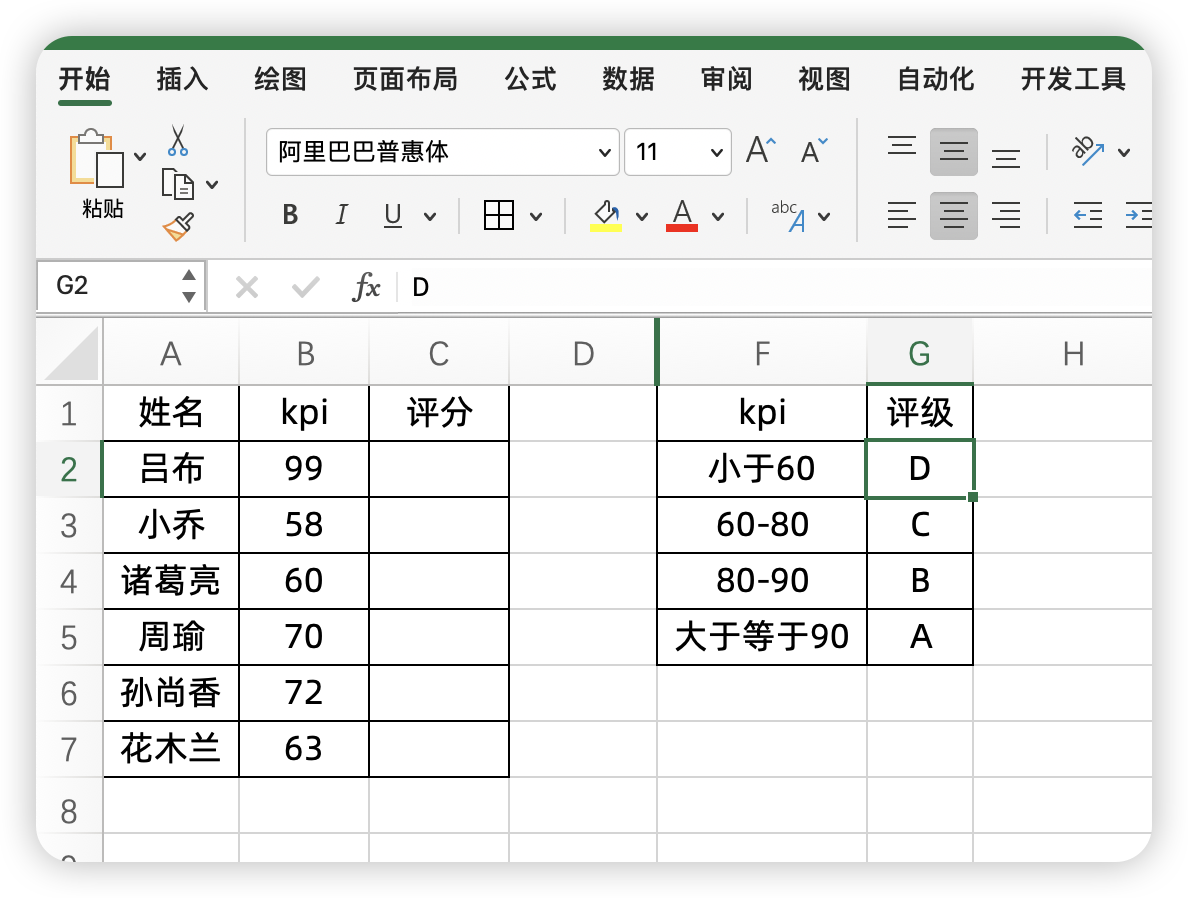Decrease indent icon
The width and height of the screenshot is (1188, 898).
tap(1088, 216)
